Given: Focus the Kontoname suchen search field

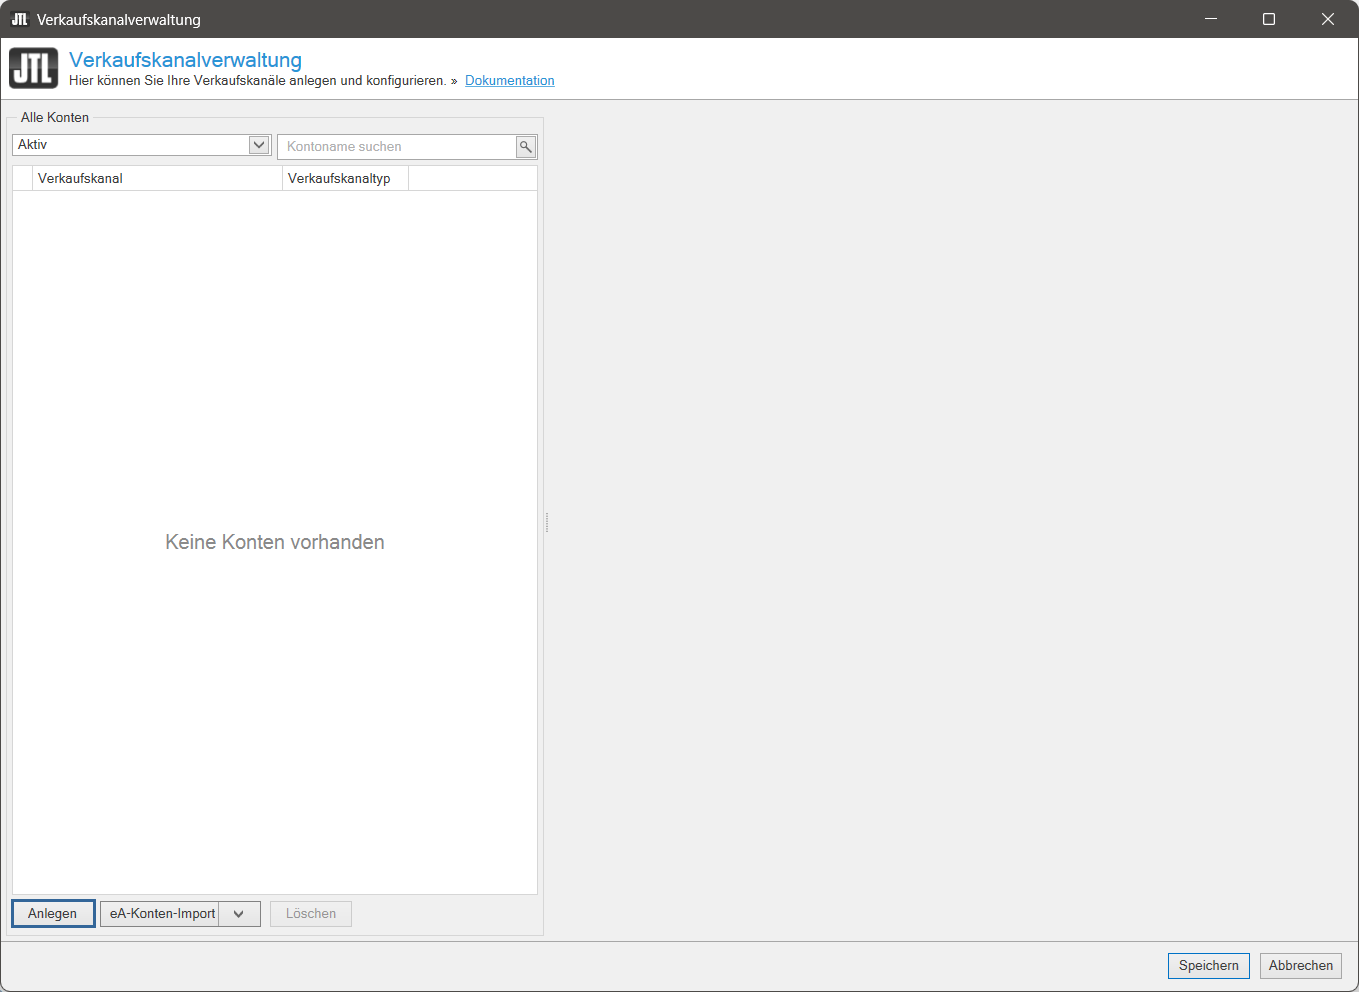Looking at the screenshot, I should (397, 147).
